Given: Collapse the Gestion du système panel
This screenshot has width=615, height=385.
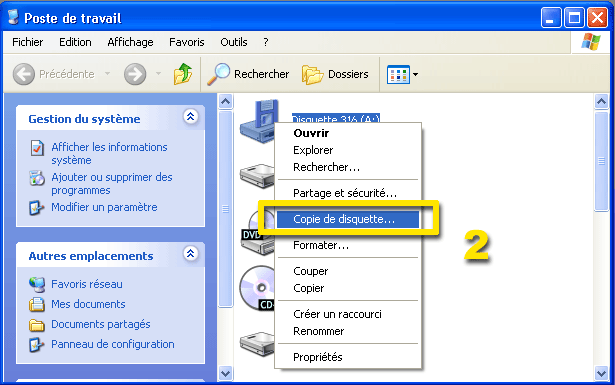Looking at the screenshot, I should 191,116.
